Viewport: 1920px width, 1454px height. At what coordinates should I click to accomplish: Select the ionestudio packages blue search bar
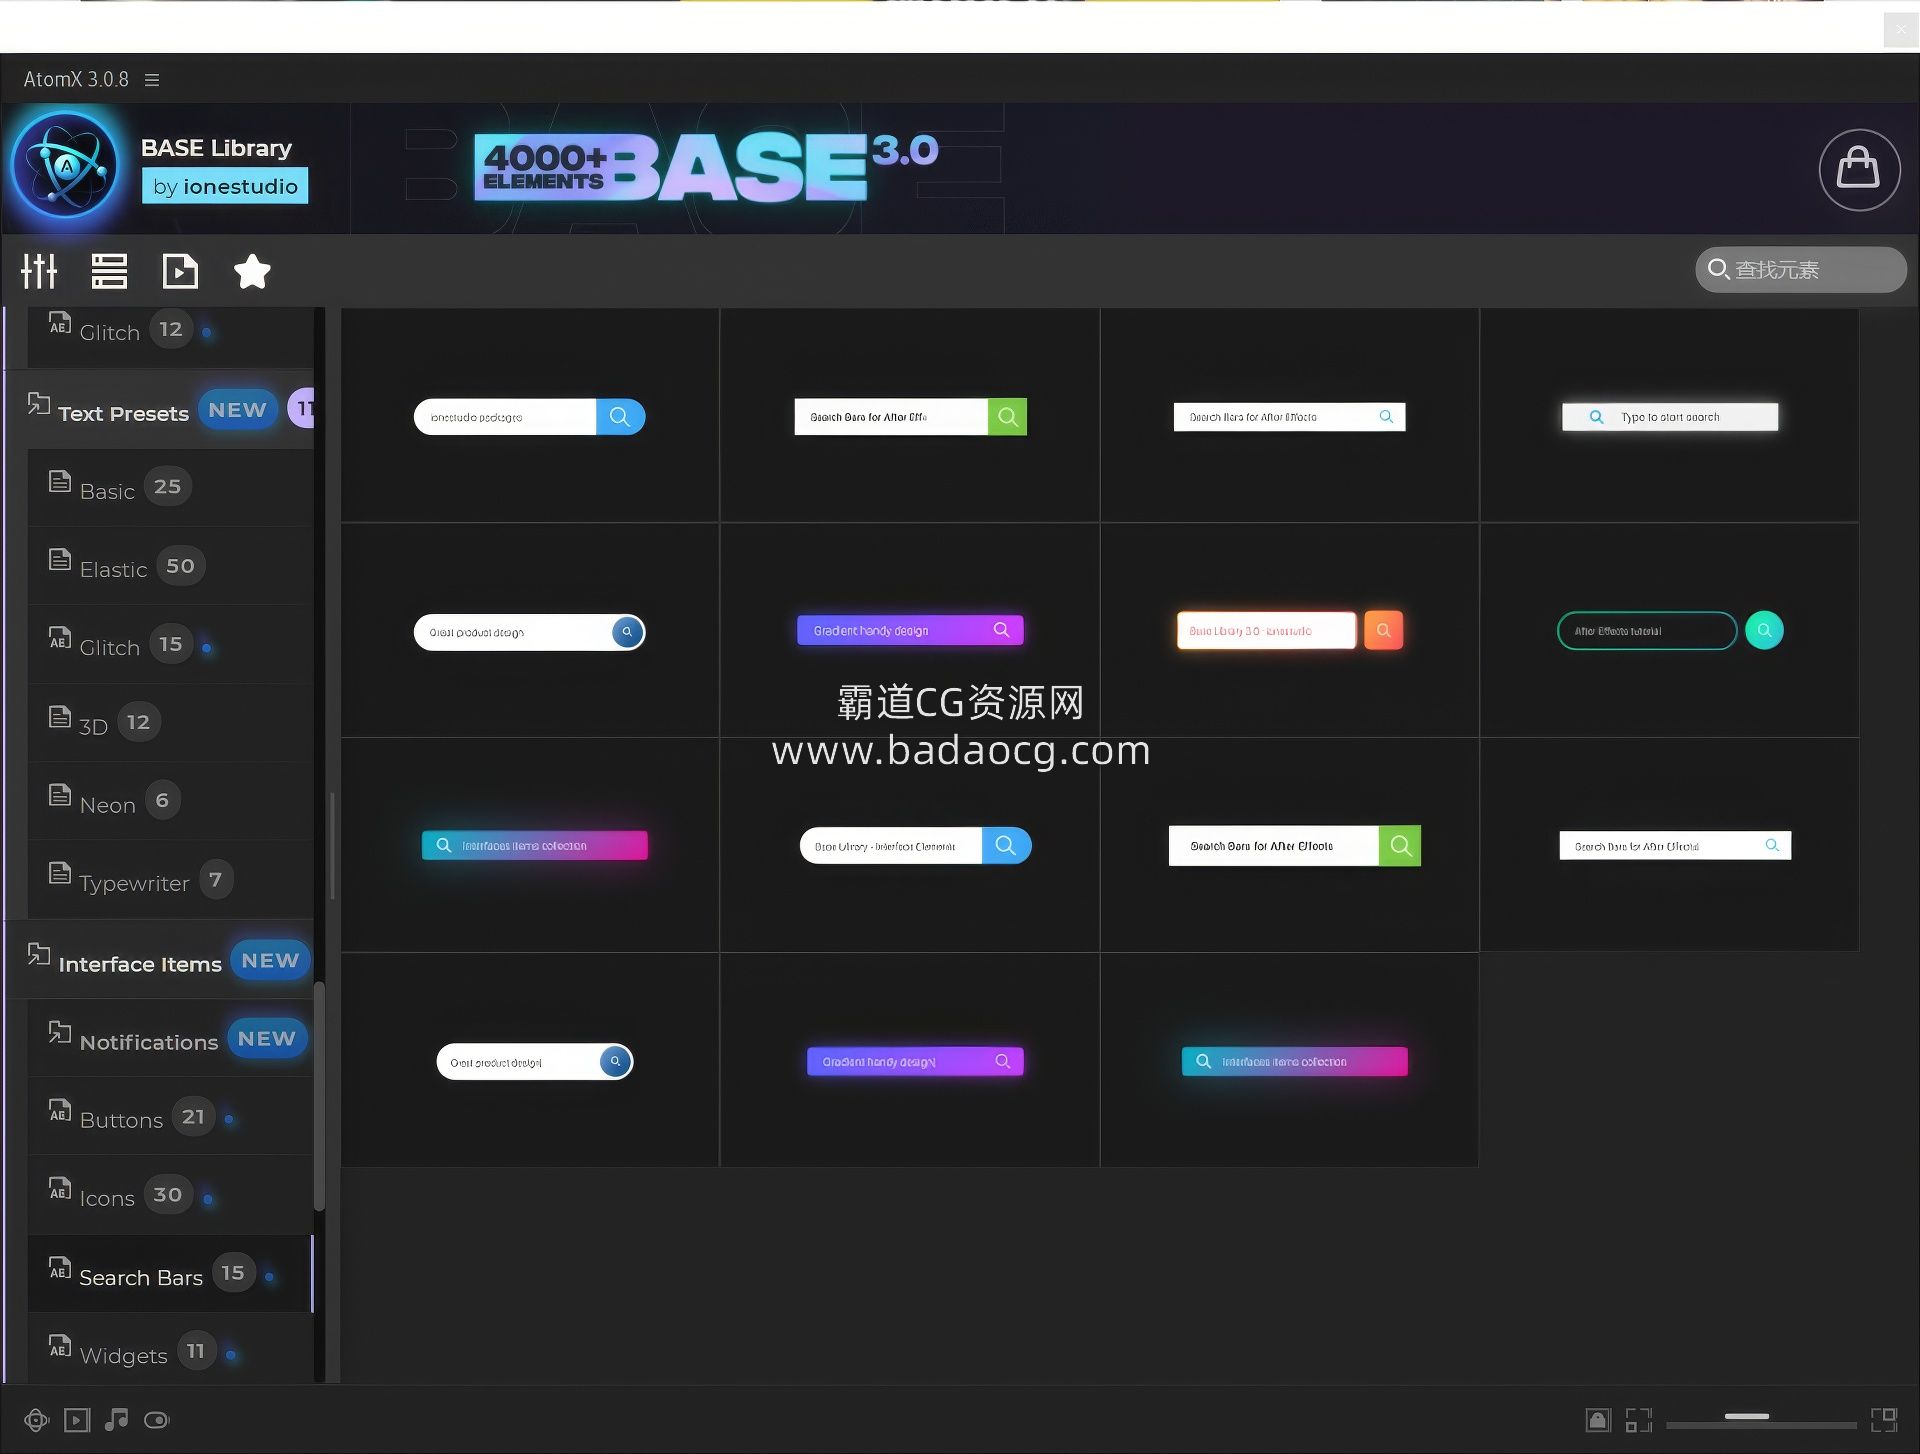point(529,416)
